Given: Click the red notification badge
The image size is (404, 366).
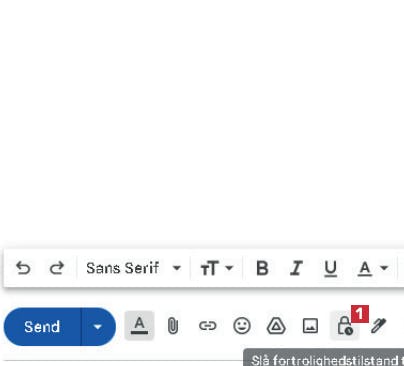Looking at the screenshot, I should coord(360,314).
